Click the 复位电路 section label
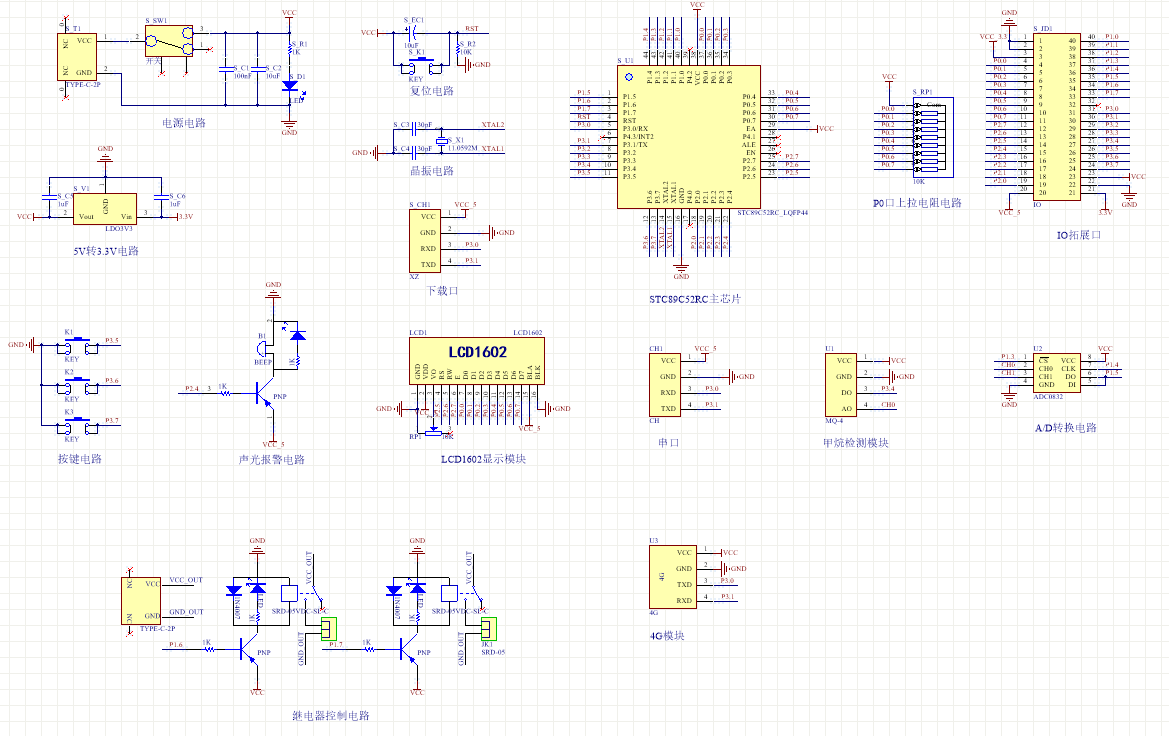The height and width of the screenshot is (736, 1169). tap(432, 91)
